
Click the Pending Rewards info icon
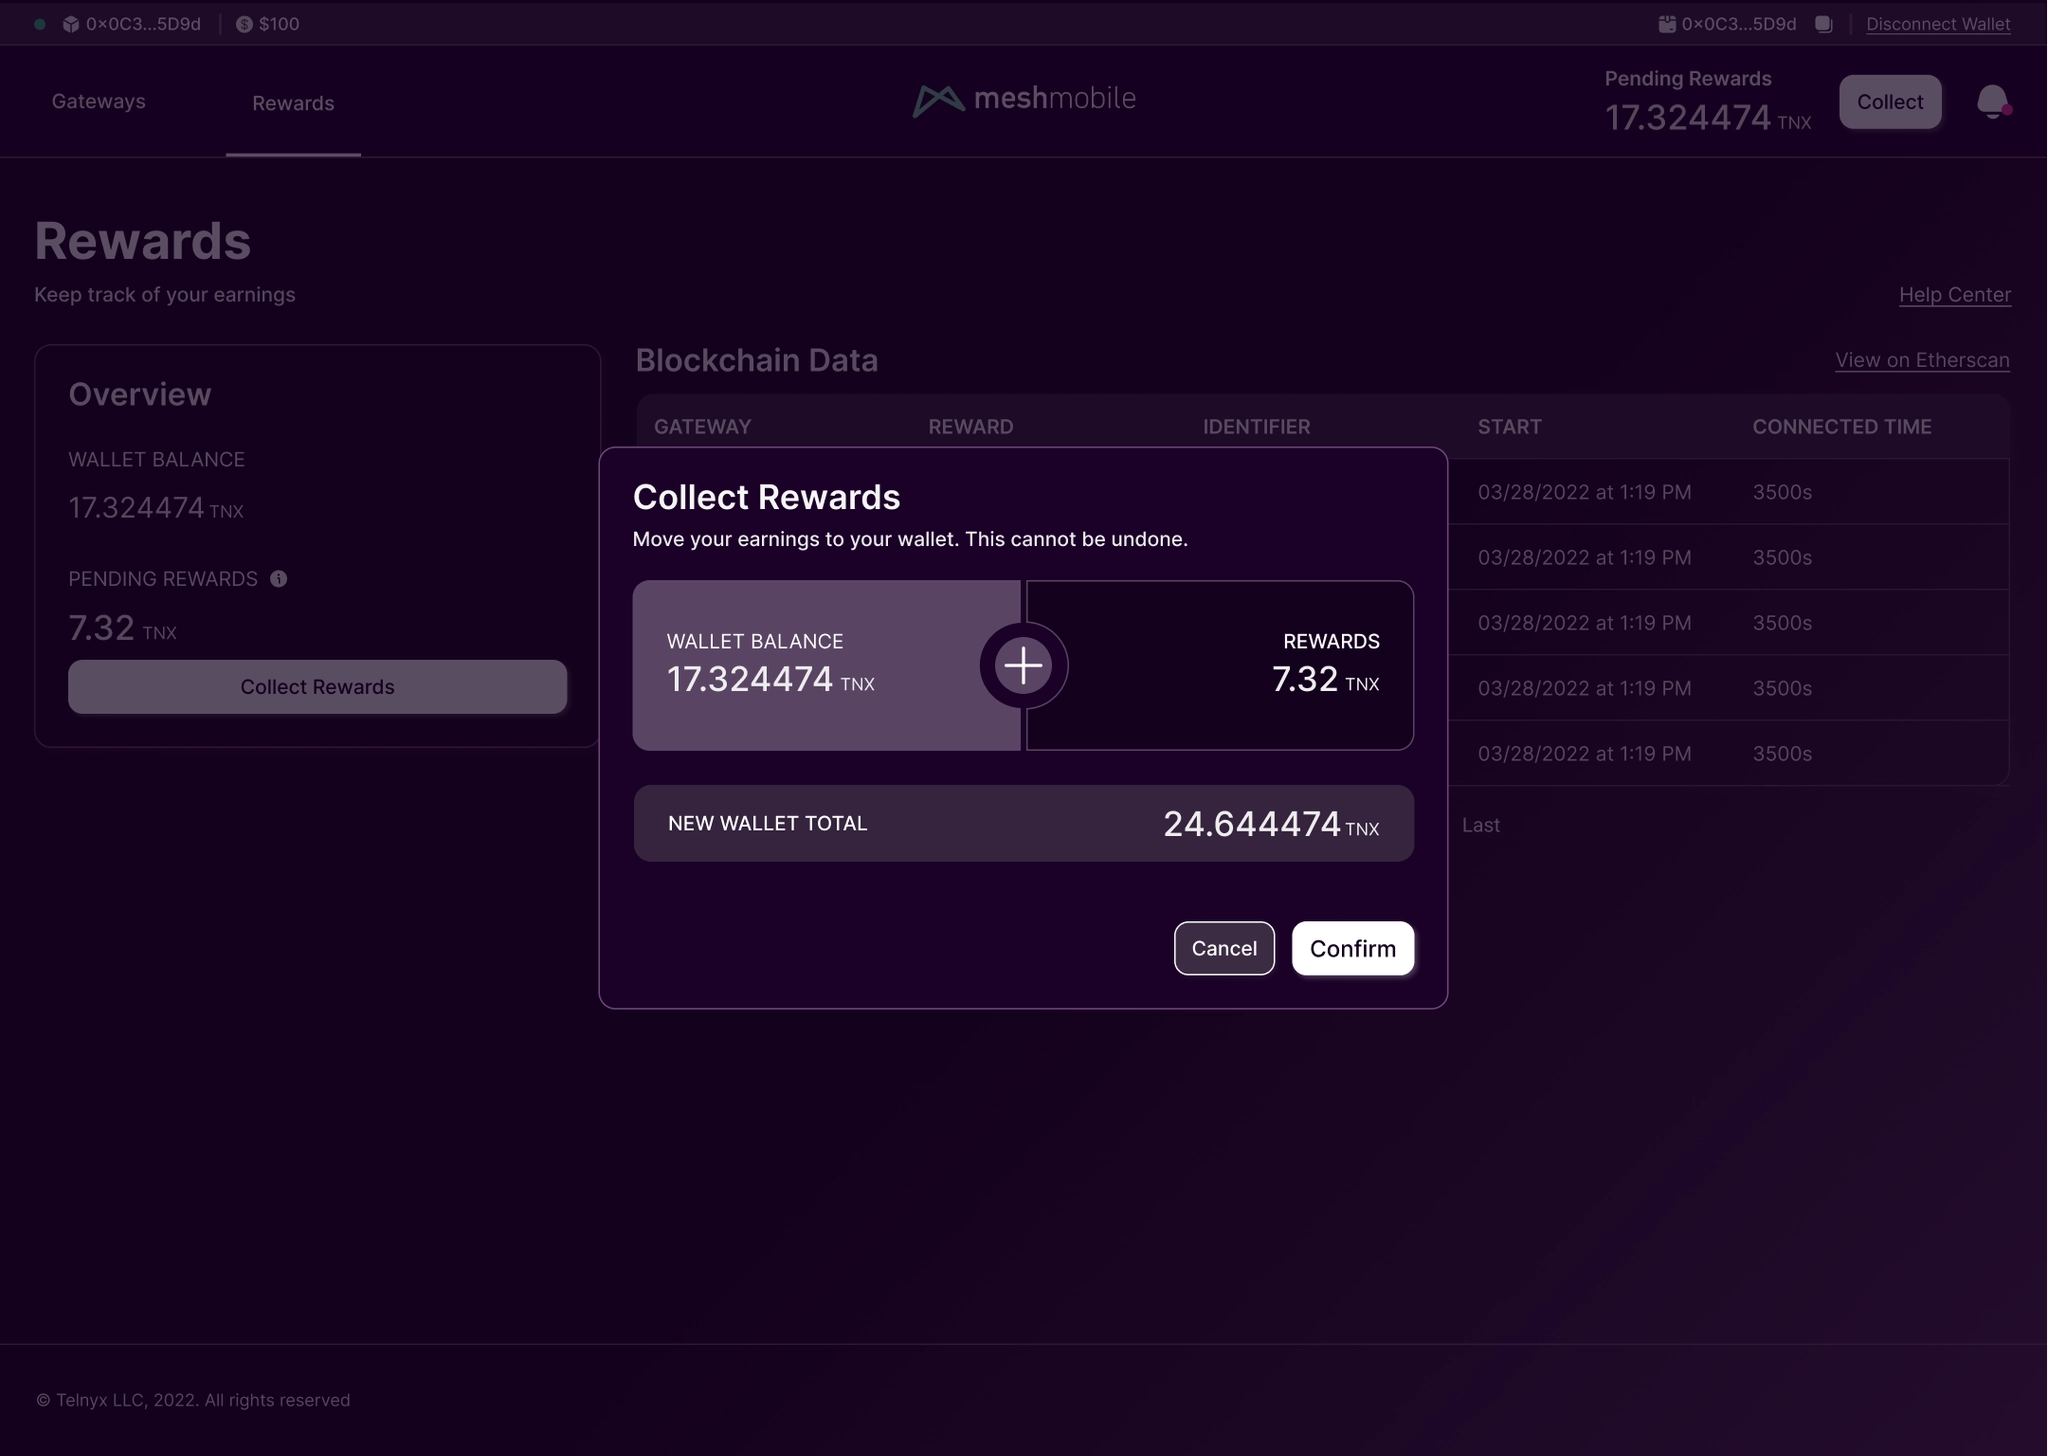pyautogui.click(x=279, y=579)
